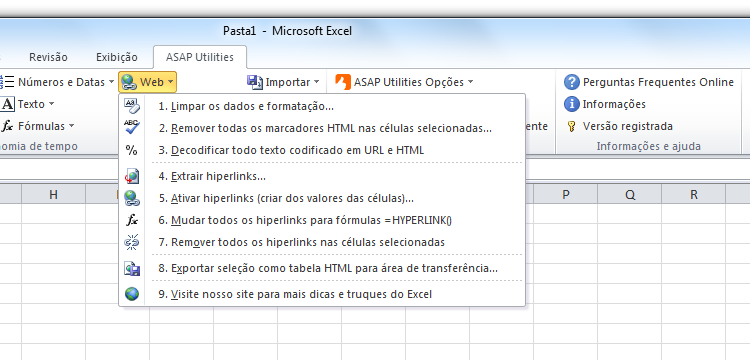This screenshot has width=750, height=360.
Task: Click the icon beside Extrair hiperlinks
Action: point(132,176)
